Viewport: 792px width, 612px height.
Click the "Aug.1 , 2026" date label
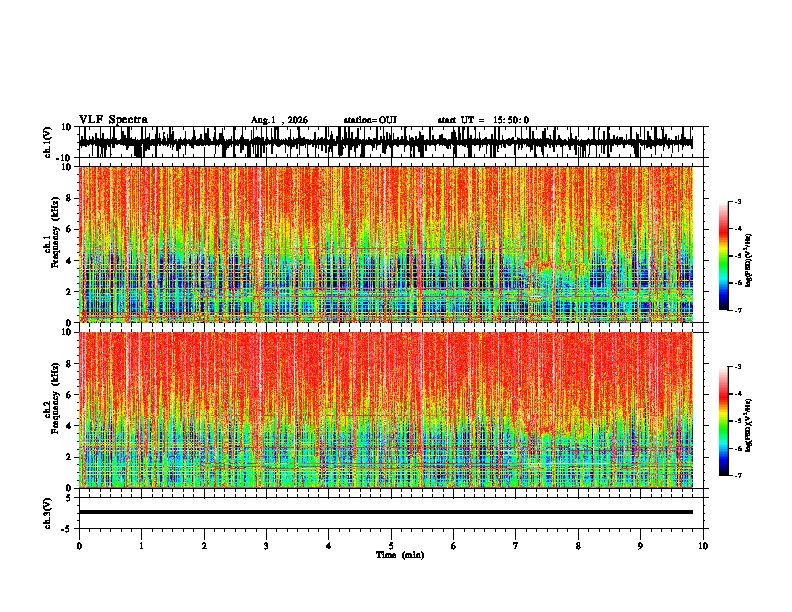[279, 120]
